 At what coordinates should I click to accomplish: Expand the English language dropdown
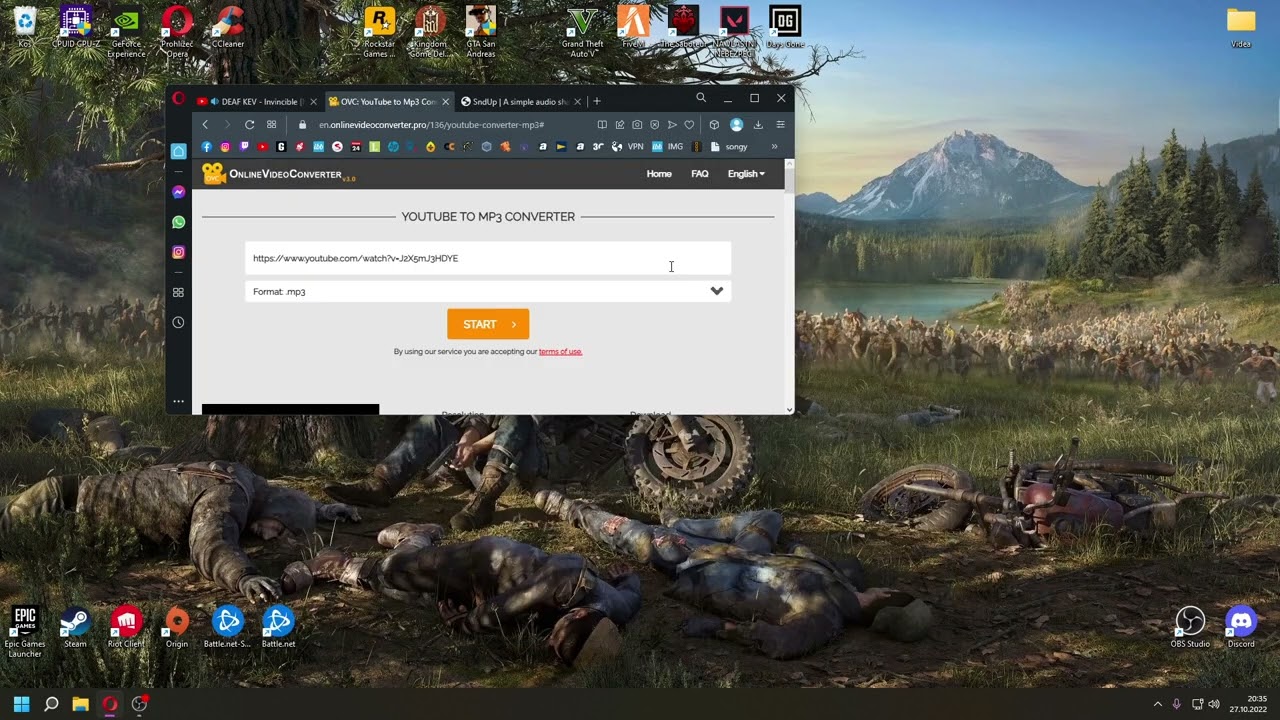click(746, 174)
